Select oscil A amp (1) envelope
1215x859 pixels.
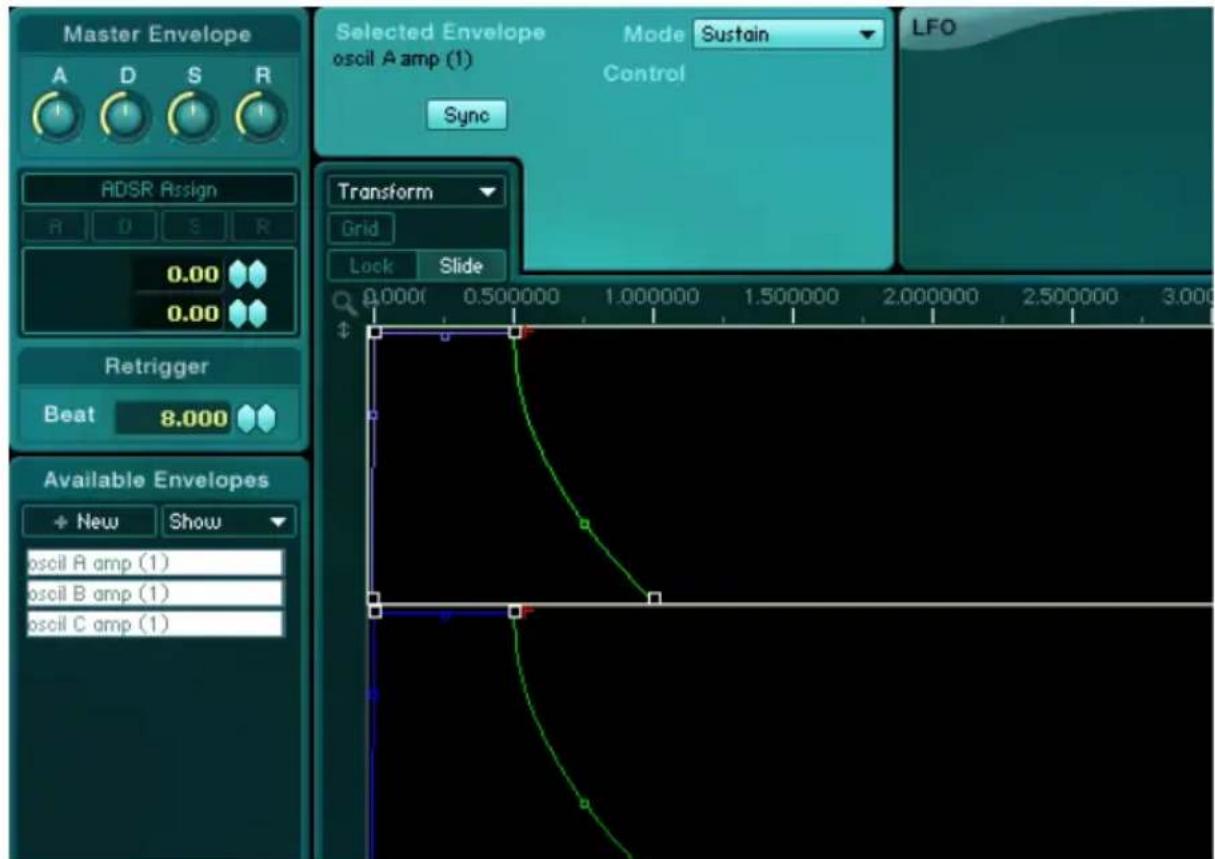click(x=155, y=562)
